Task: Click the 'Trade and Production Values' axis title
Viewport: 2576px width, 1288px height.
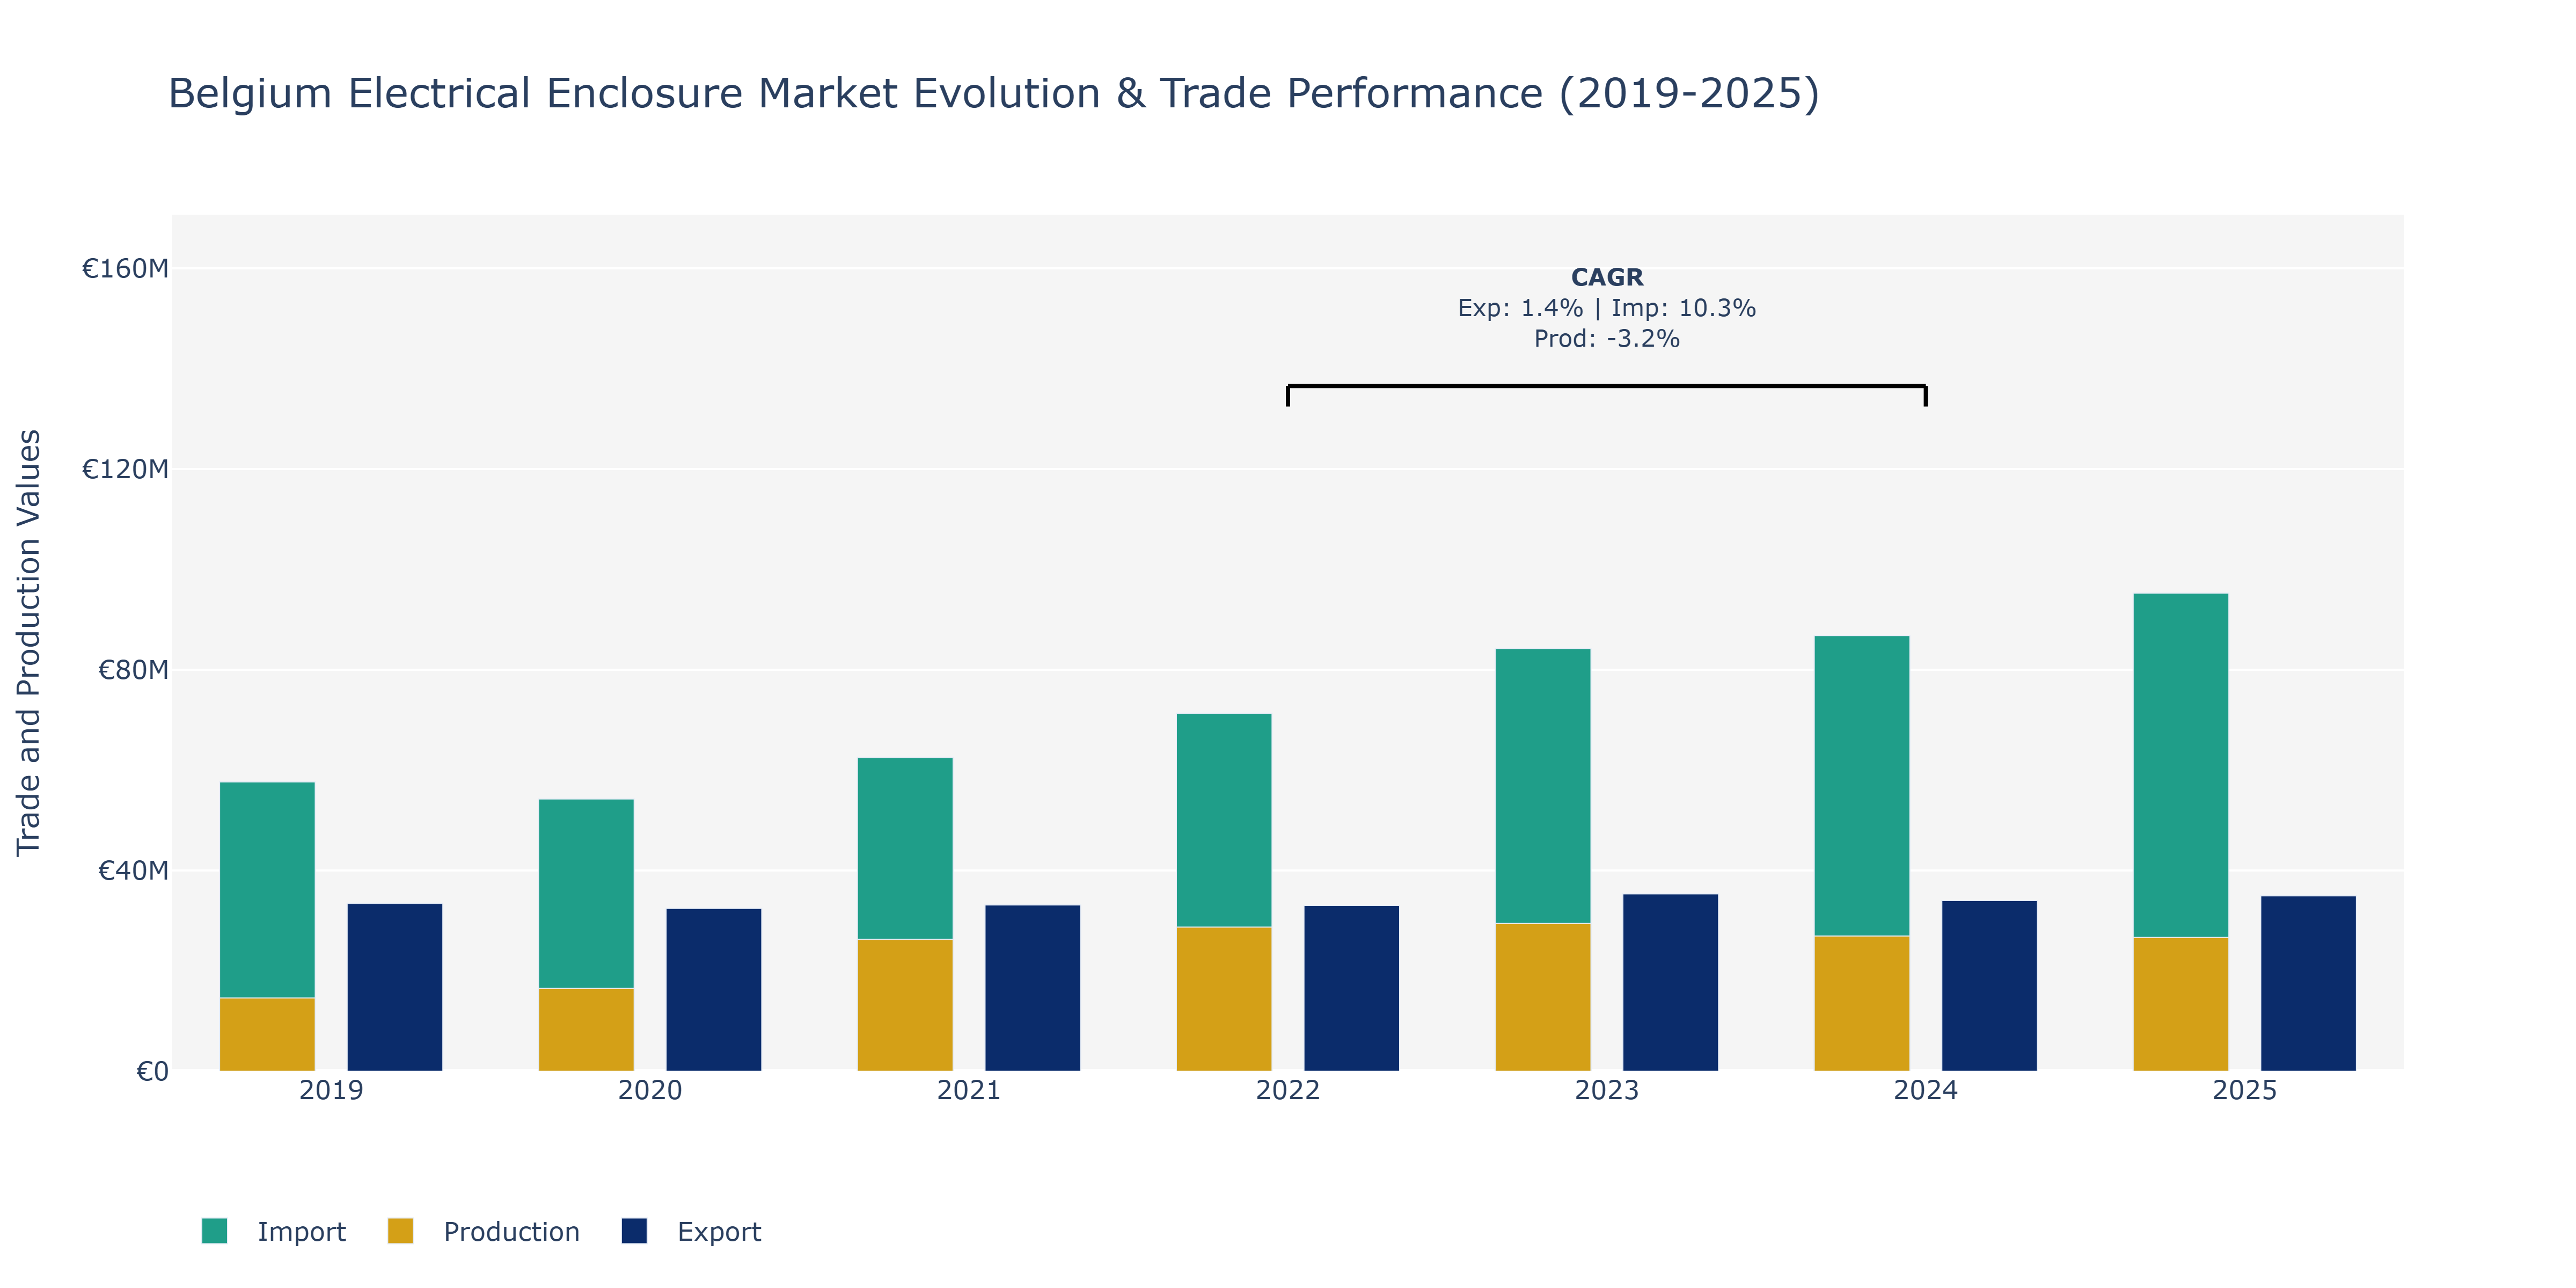Action: pyautogui.click(x=28, y=643)
